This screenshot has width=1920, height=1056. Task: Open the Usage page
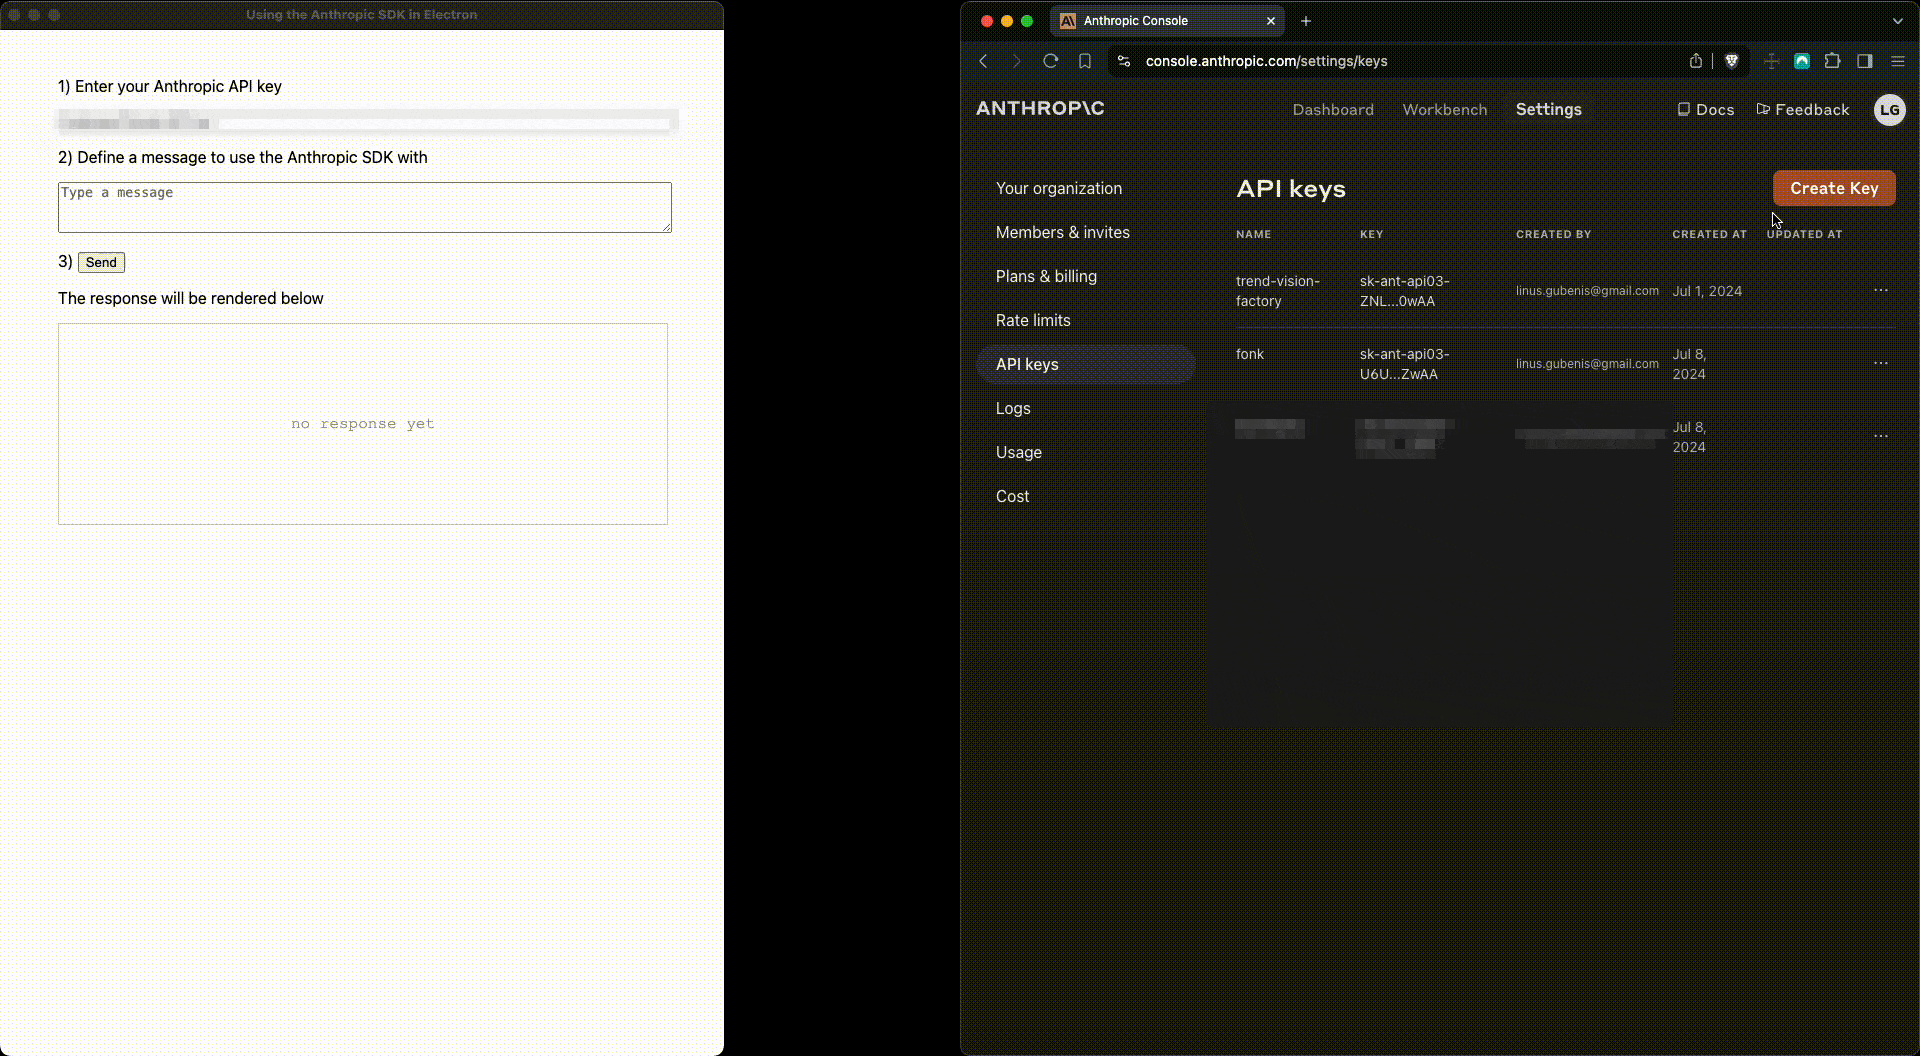[x=1019, y=452]
